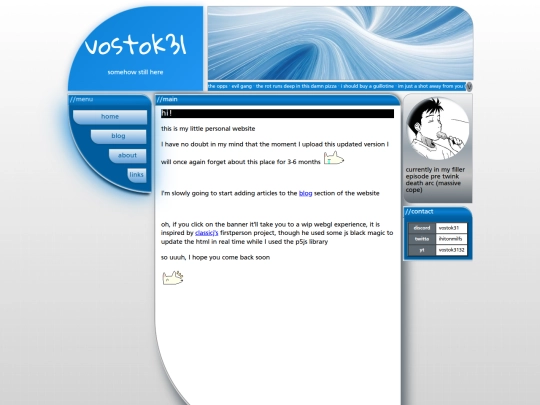540x405 pixels.
Task: Click the twitter label cell
Action: pyautogui.click(x=422, y=239)
